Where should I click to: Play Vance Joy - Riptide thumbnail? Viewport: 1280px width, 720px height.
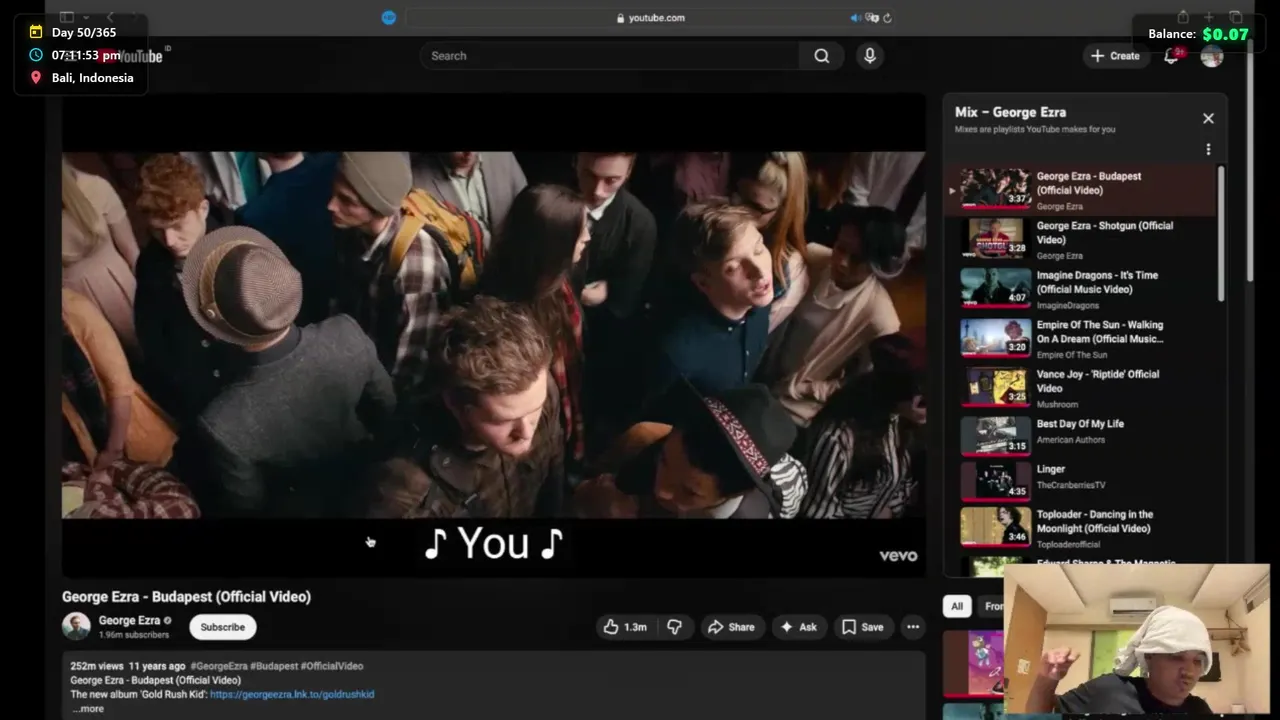click(x=995, y=388)
